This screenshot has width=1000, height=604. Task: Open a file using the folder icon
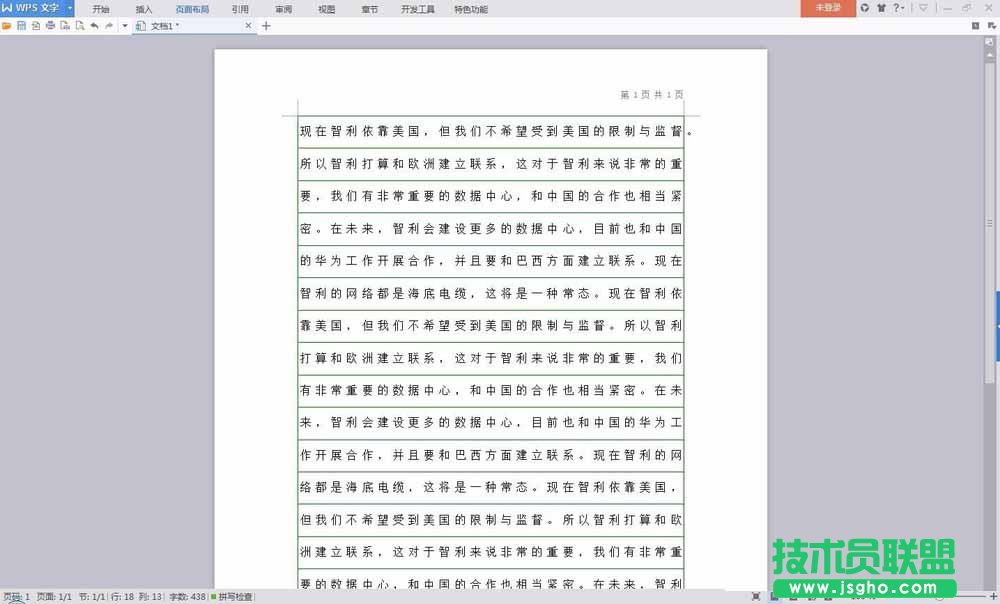click(6, 26)
